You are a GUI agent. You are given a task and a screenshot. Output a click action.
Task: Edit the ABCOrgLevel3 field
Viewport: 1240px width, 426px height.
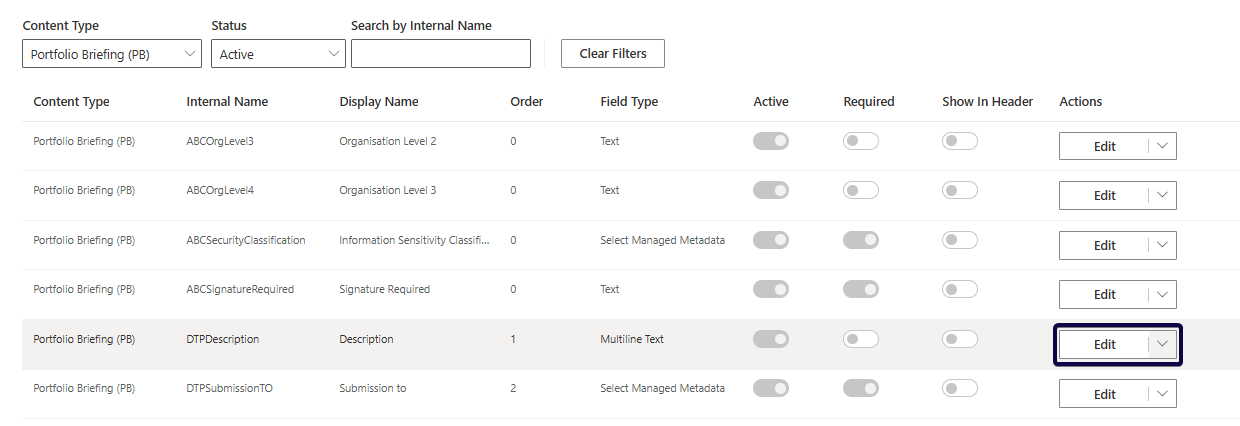coord(1103,146)
